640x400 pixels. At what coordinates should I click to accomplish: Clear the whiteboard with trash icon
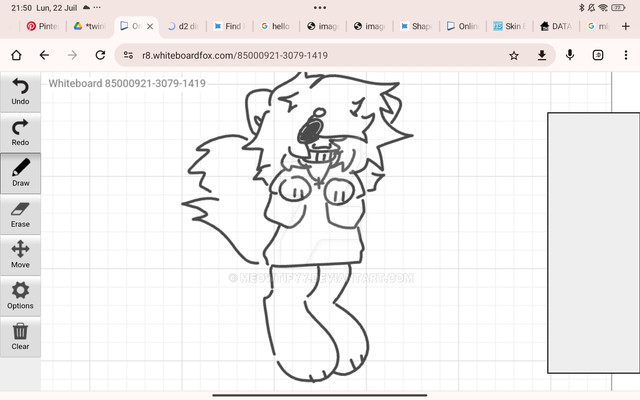click(20, 337)
